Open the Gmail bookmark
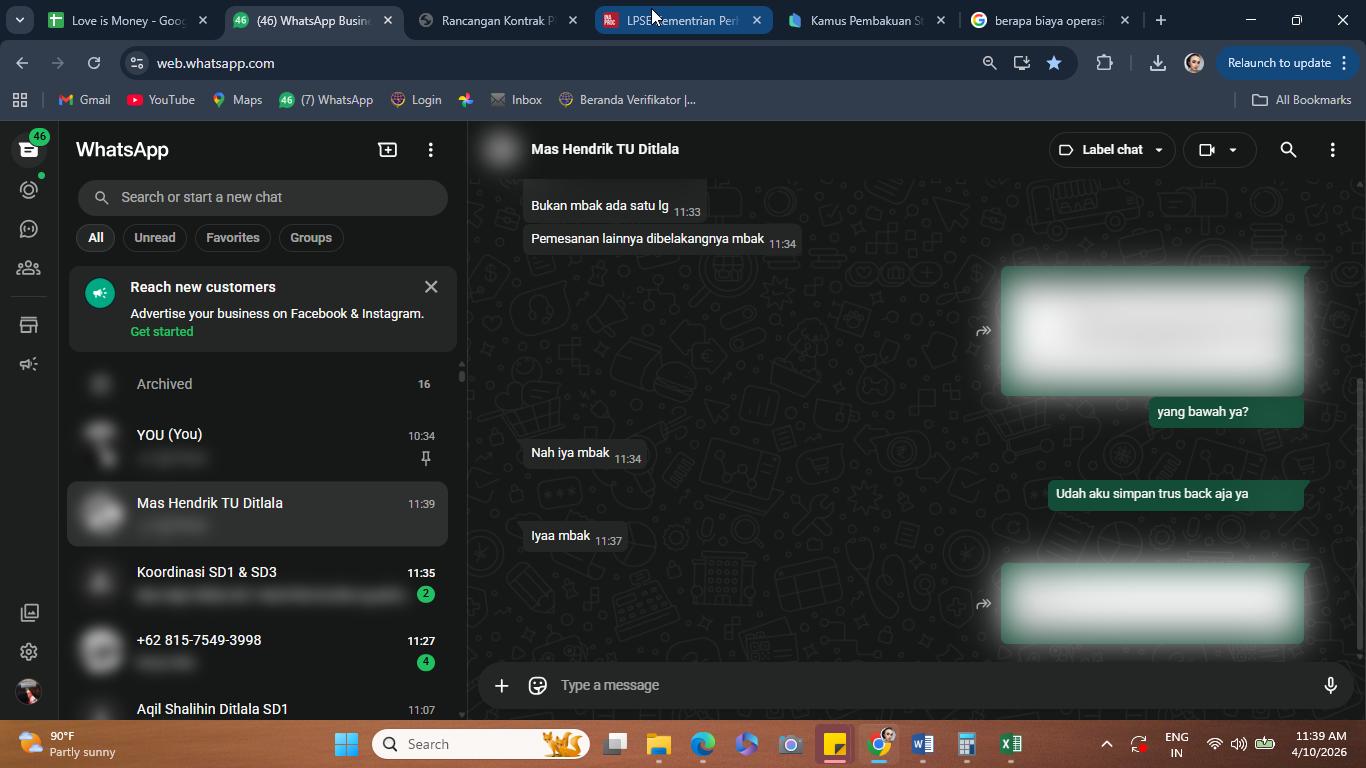Viewport: 1366px width, 768px height. [85, 100]
